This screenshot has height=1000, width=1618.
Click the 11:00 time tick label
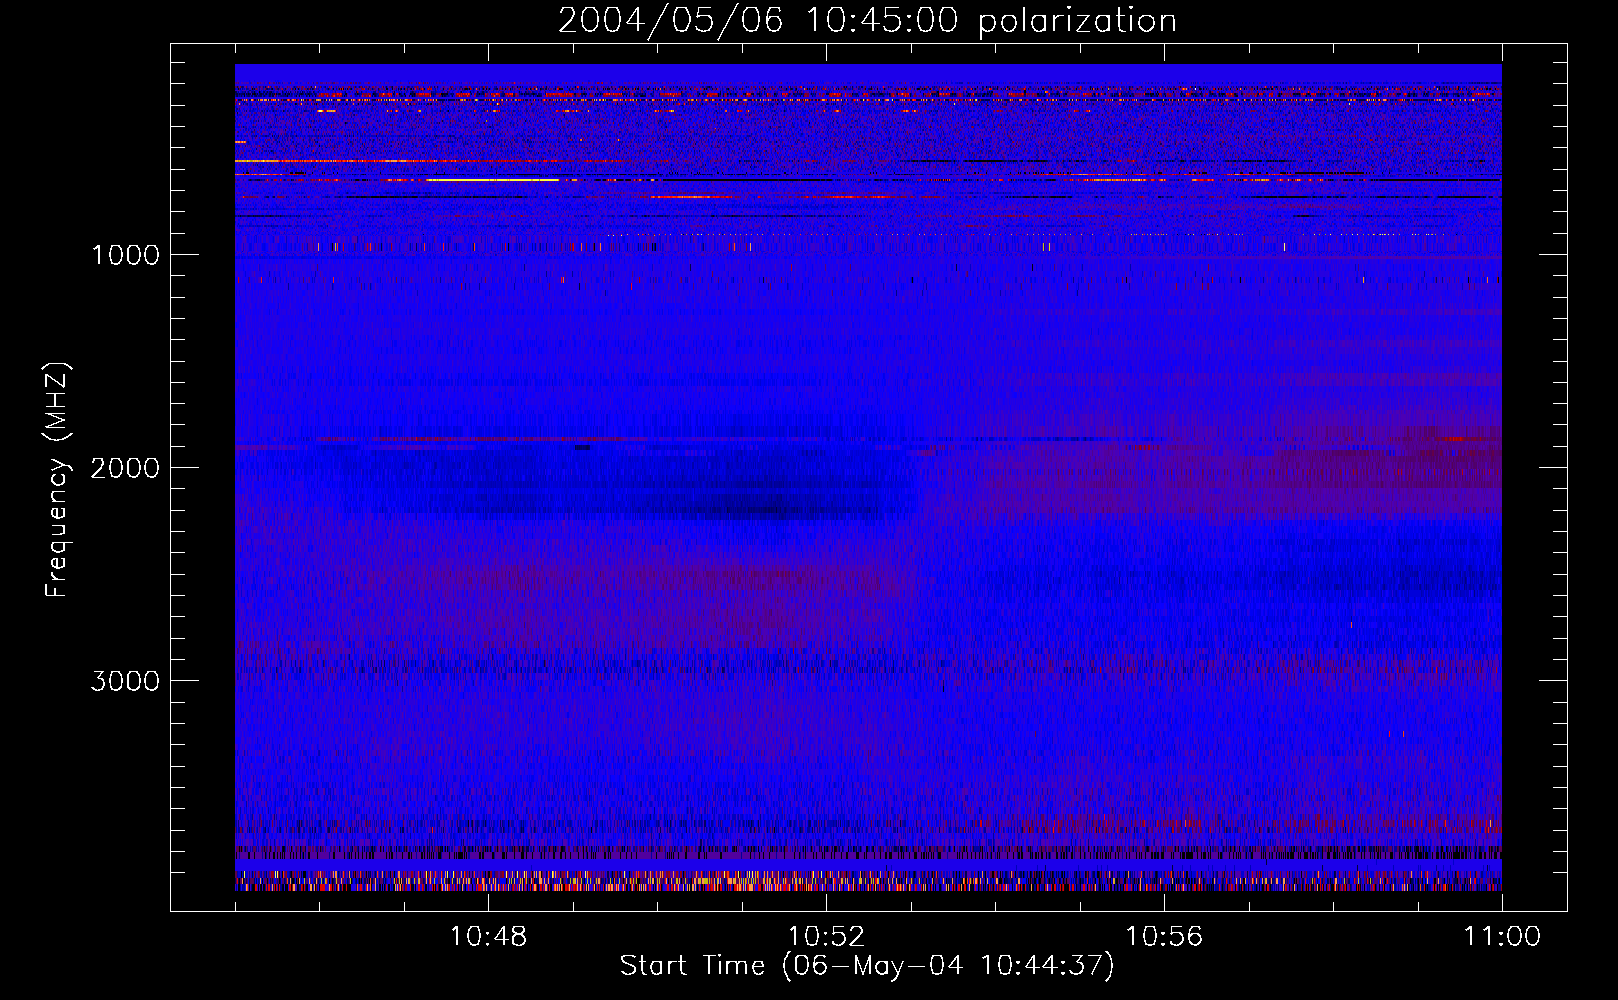pos(1502,937)
